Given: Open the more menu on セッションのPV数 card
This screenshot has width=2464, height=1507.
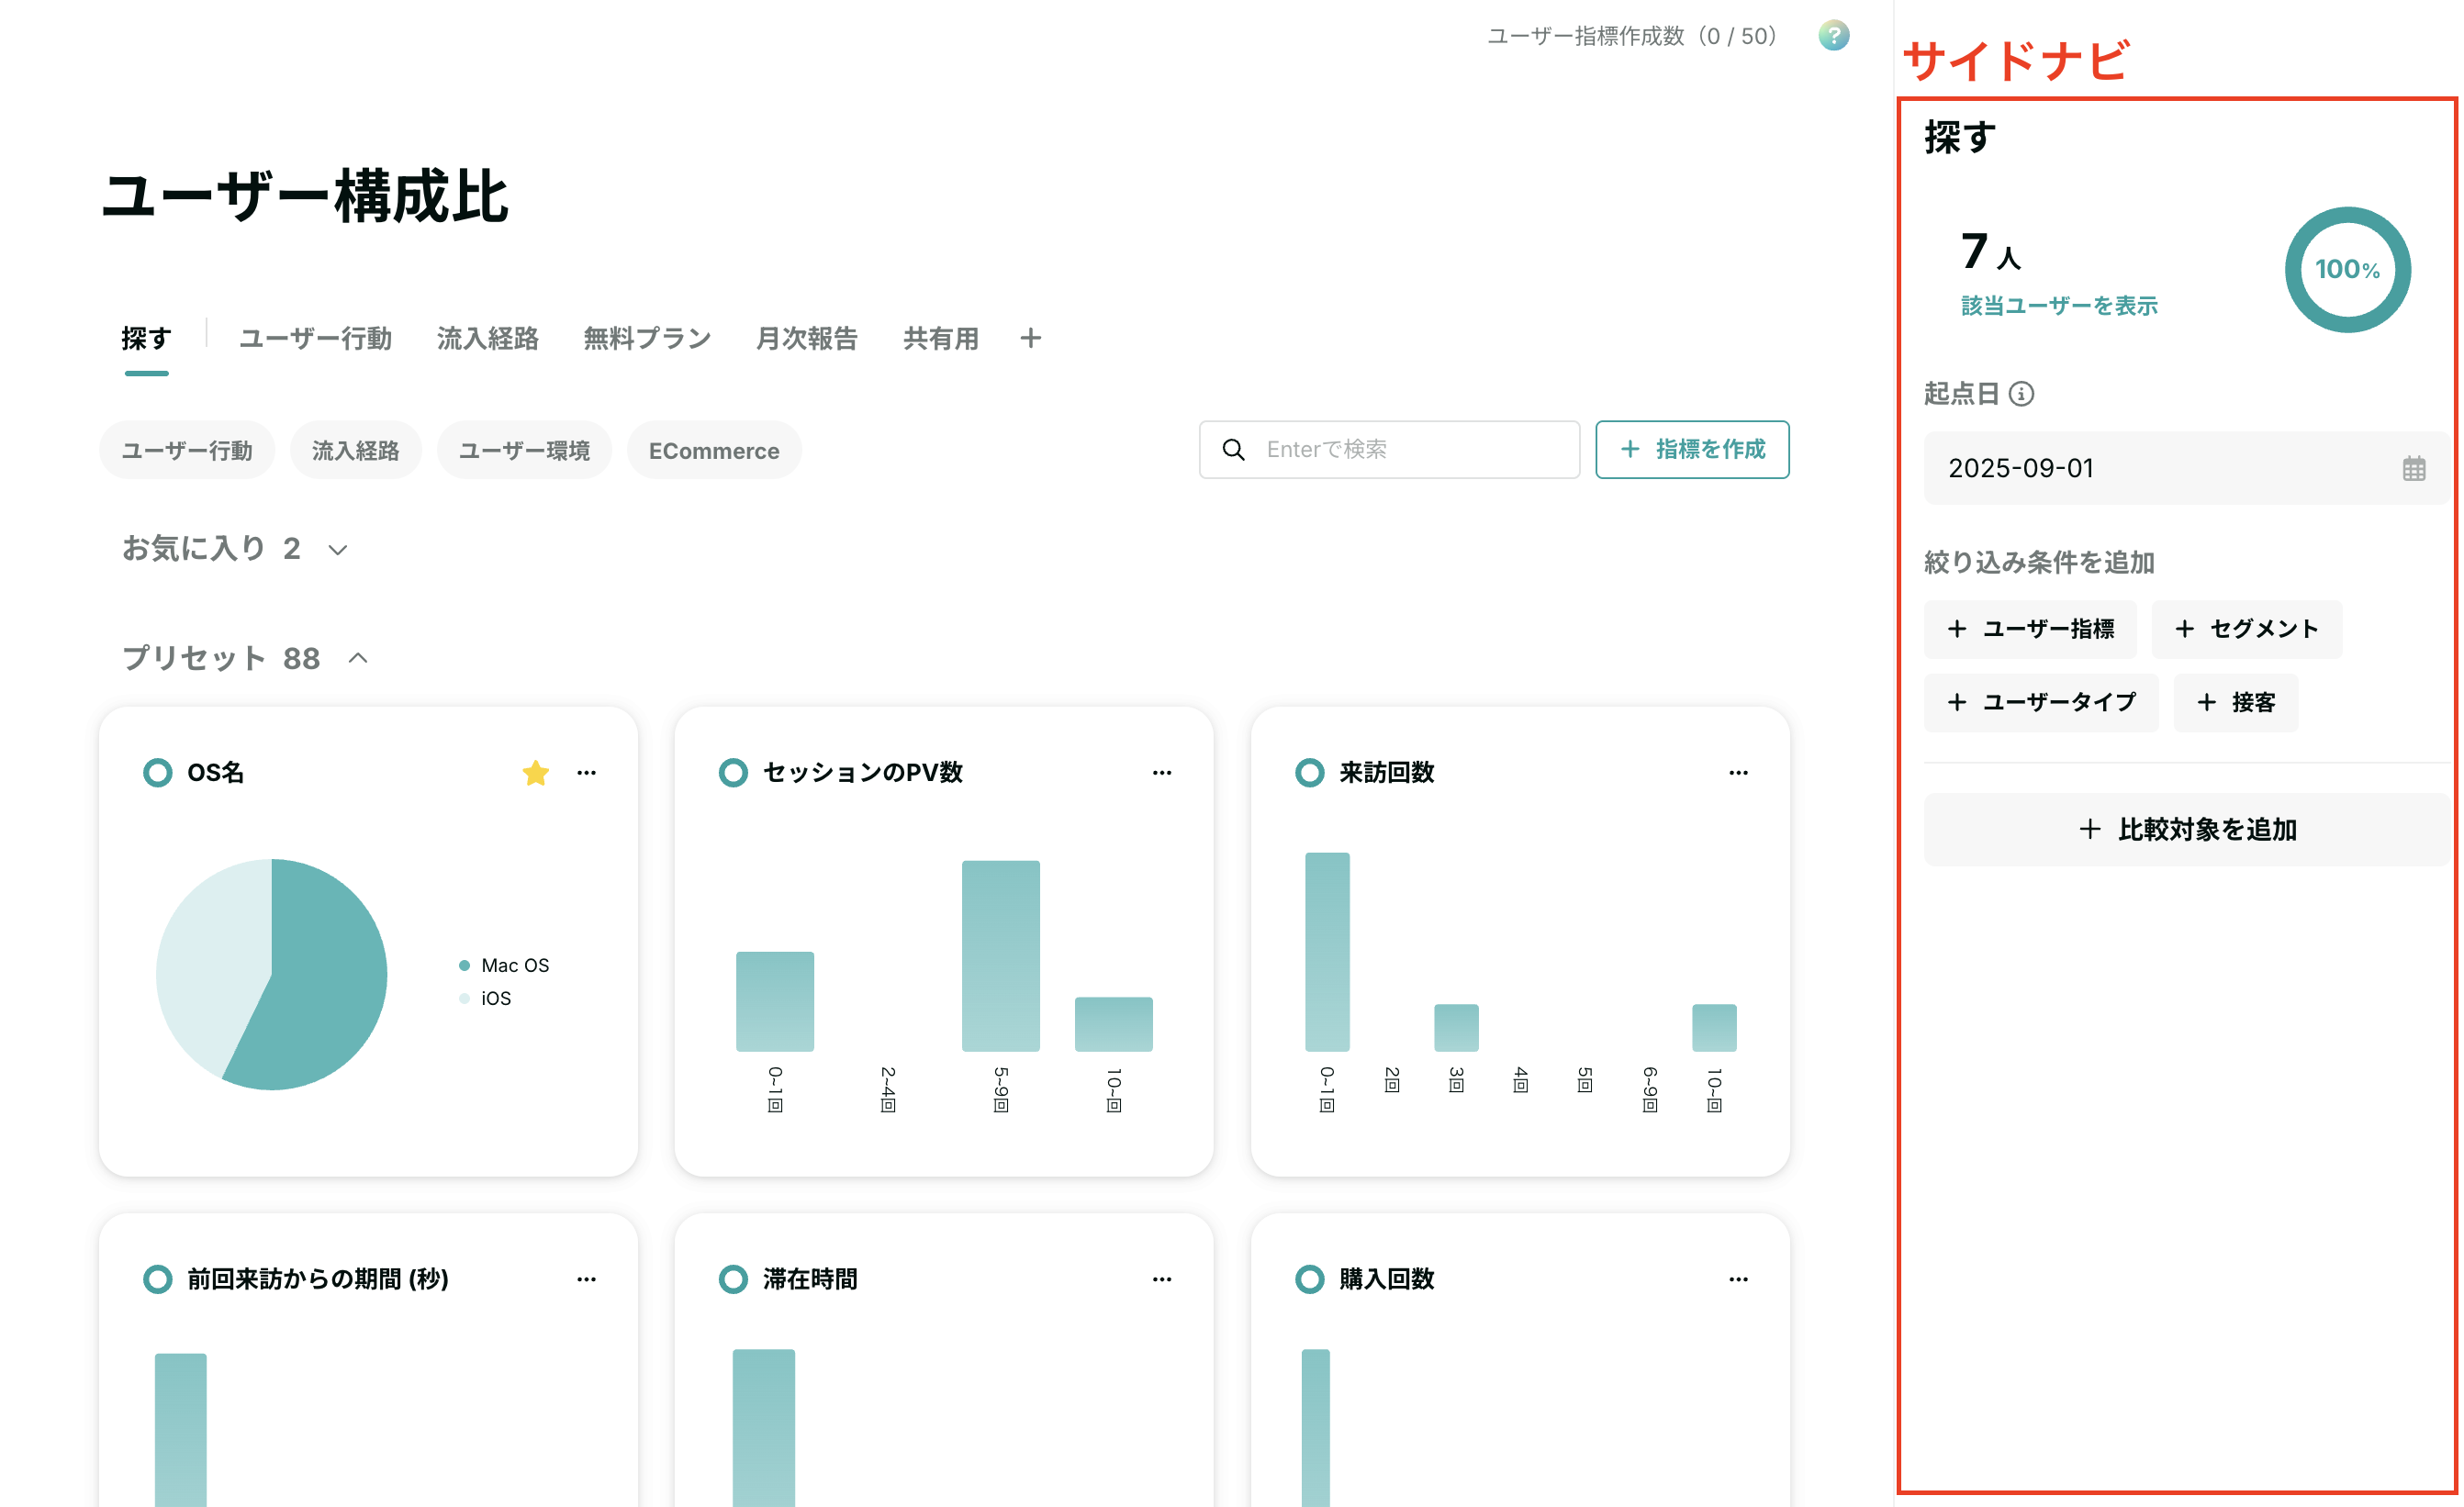Looking at the screenshot, I should coord(1162,772).
